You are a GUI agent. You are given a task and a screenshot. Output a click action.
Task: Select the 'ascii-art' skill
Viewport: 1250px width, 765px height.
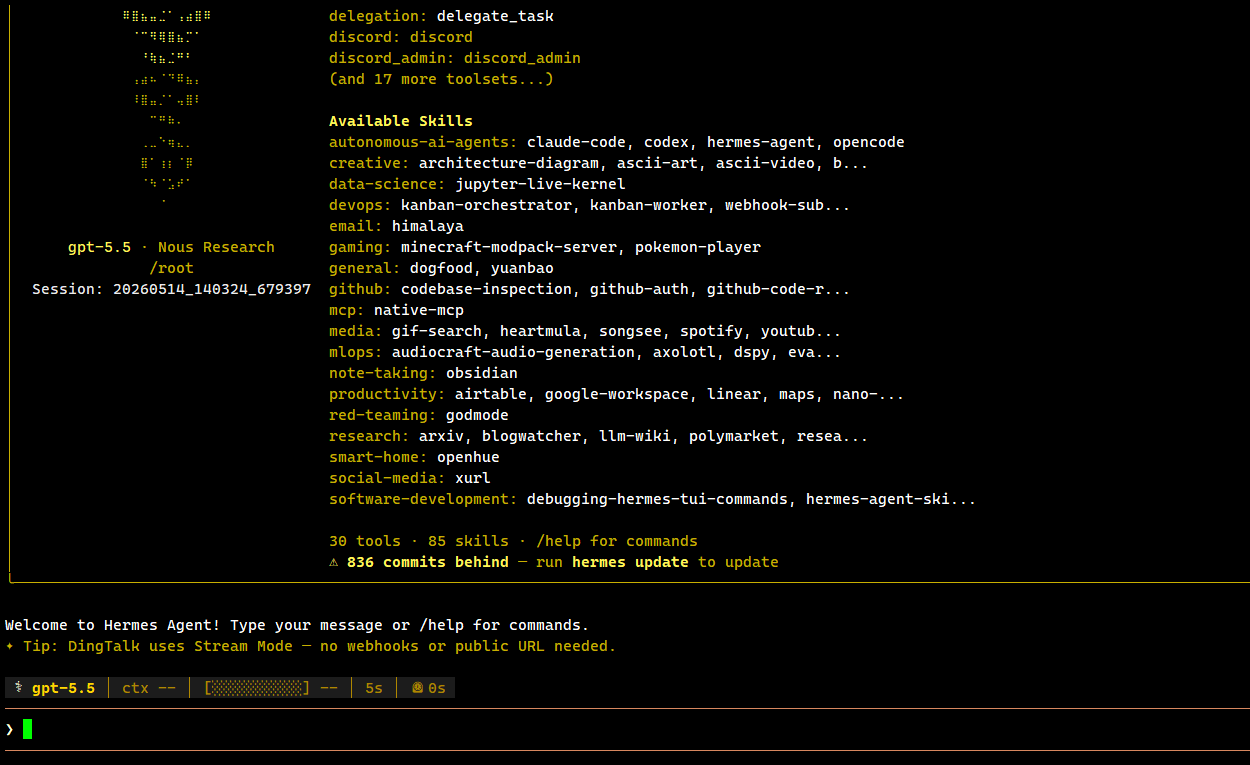[657, 163]
